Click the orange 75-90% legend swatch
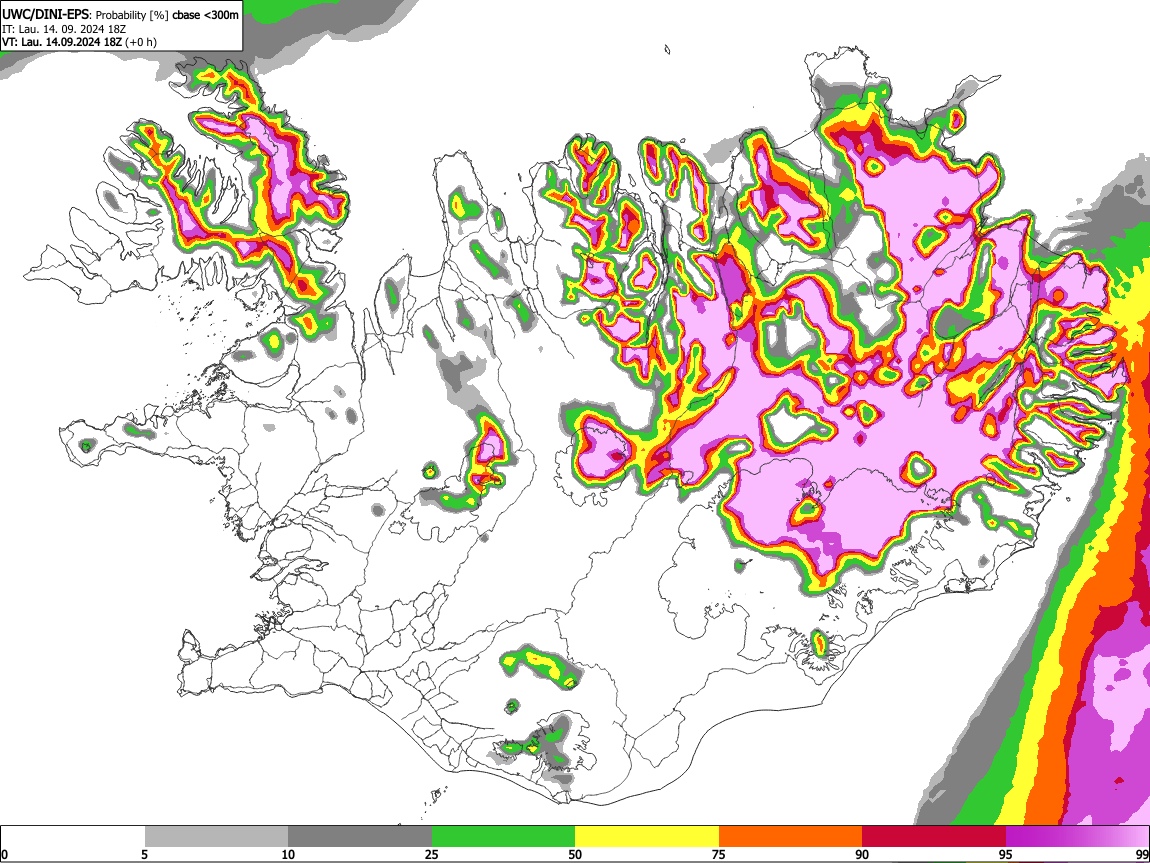Viewport: 1150px width, 863px height. coord(790,837)
